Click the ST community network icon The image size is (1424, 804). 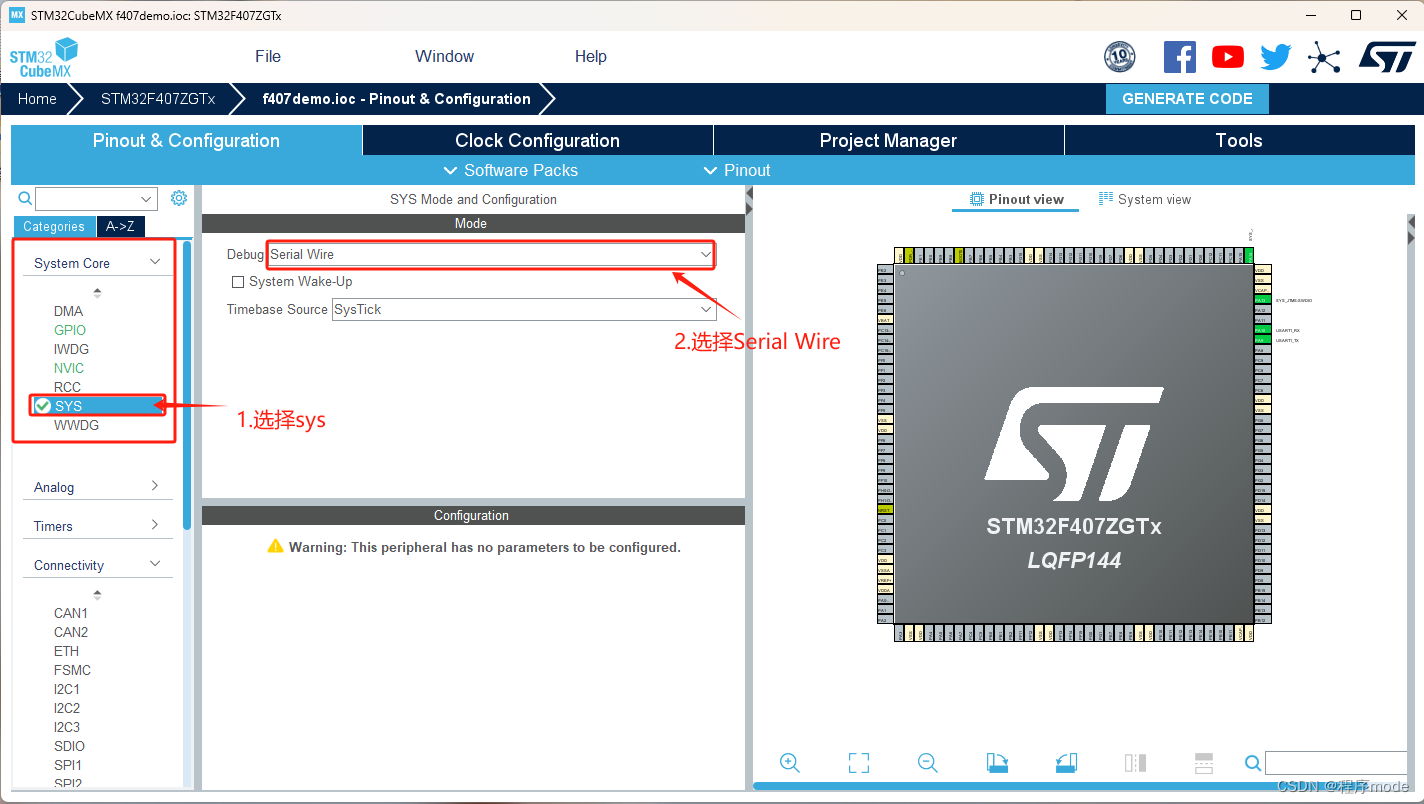point(1324,58)
